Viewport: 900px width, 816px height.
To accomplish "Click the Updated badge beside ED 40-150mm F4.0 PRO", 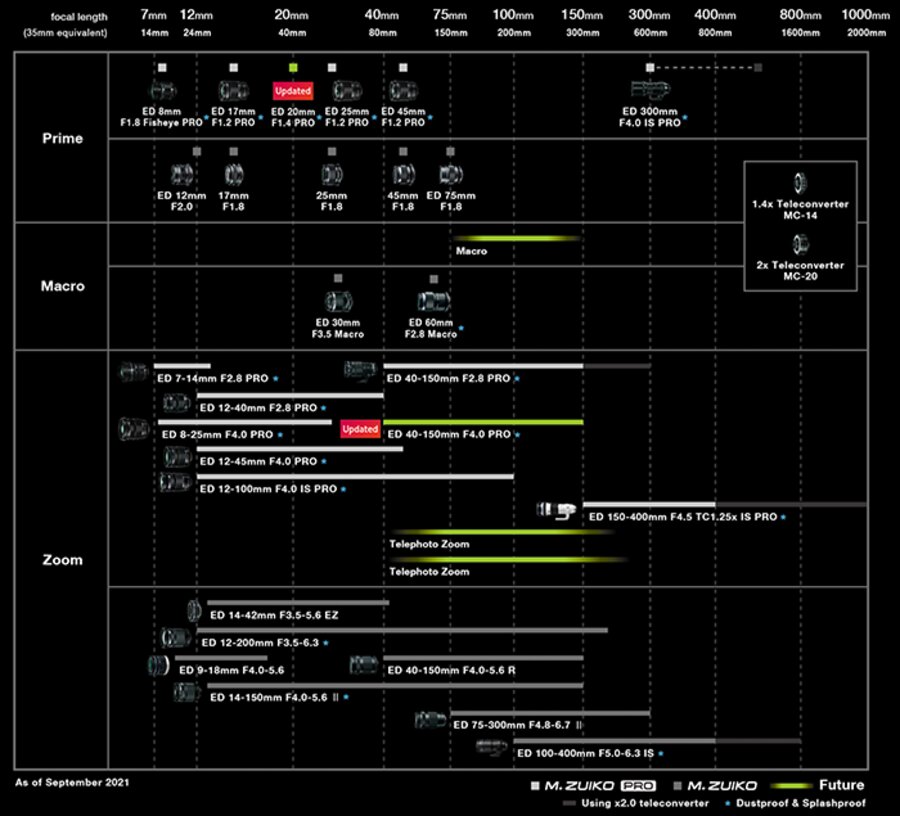I will pos(360,429).
